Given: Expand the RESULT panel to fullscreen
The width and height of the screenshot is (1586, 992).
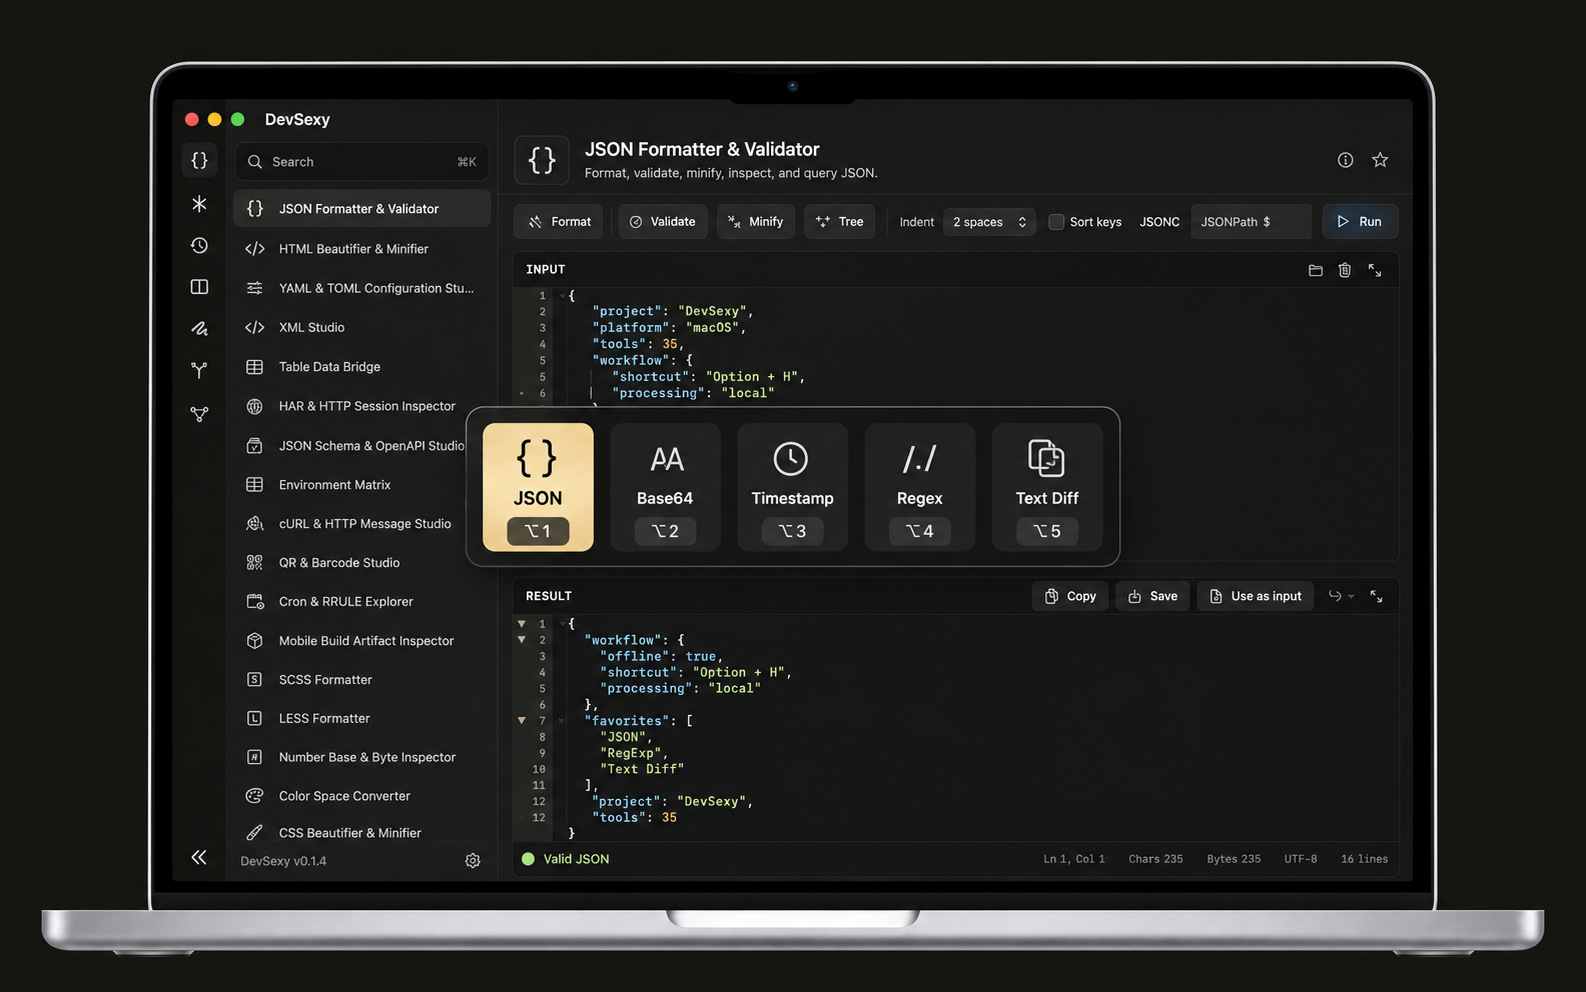Looking at the screenshot, I should coord(1376,596).
